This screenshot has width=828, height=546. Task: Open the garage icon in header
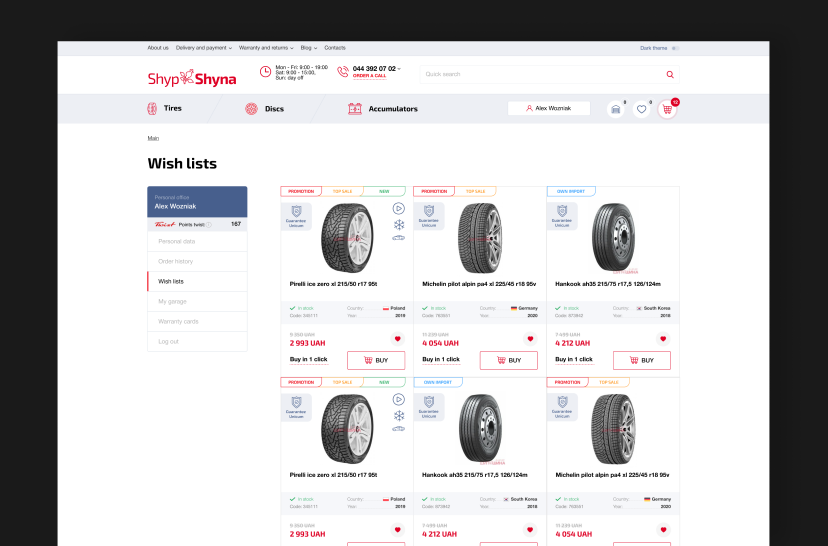coord(616,109)
